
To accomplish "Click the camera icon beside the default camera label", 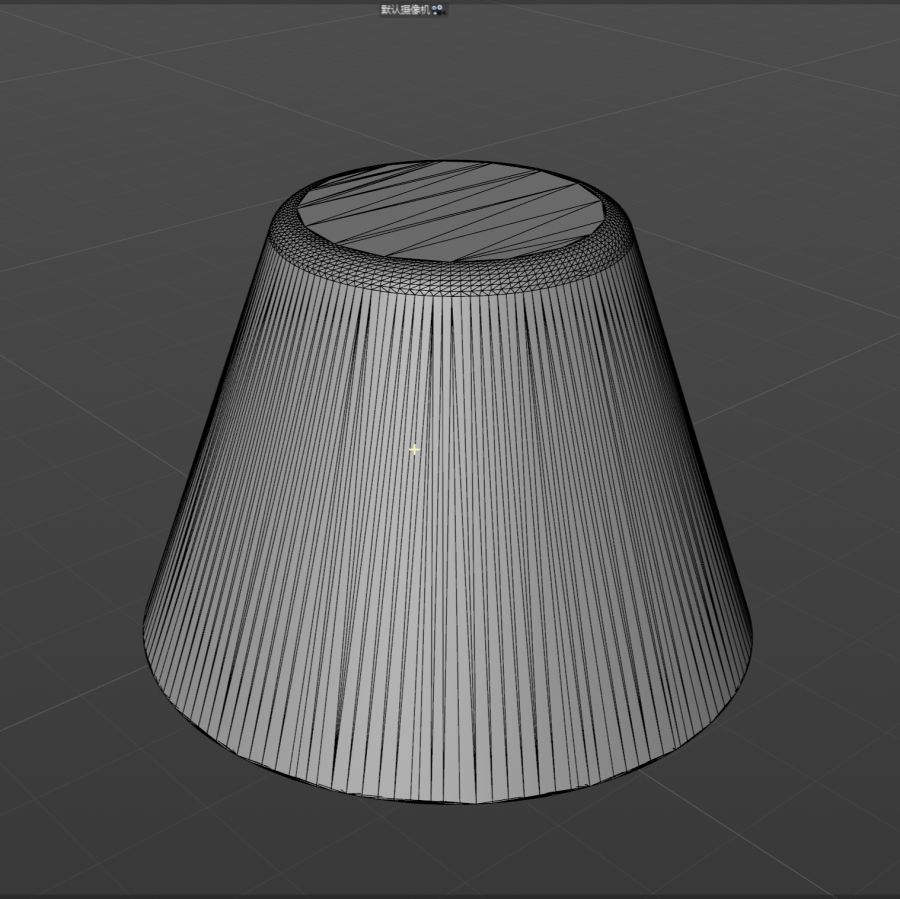I will click(x=436, y=9).
